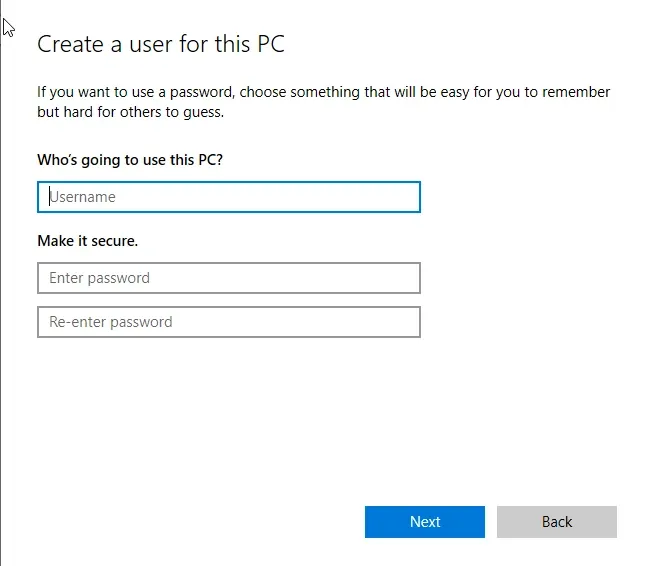Viewport: 651px width, 566px height.
Task: Click the "Enter password" placeholder text
Action: [99, 278]
